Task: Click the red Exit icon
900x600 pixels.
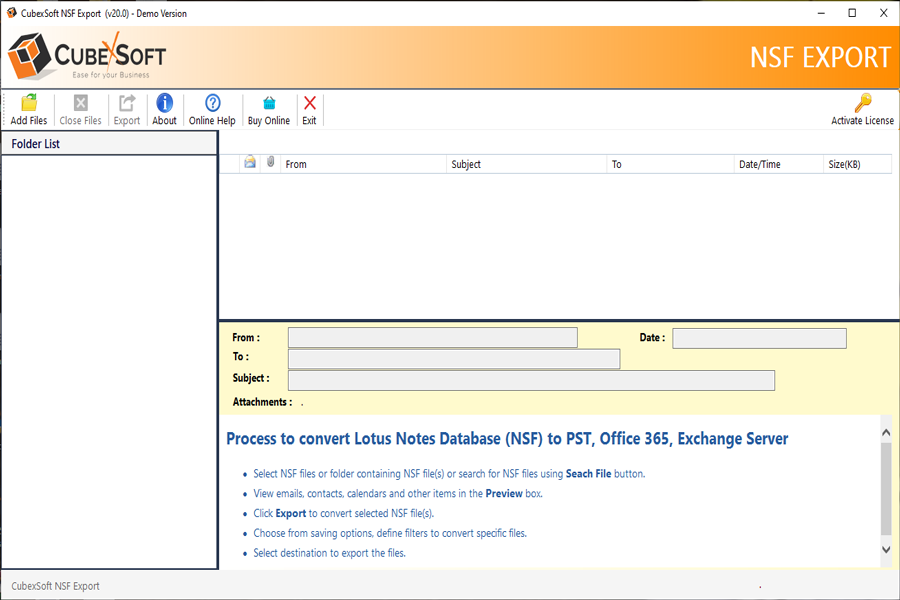Action: [x=309, y=103]
